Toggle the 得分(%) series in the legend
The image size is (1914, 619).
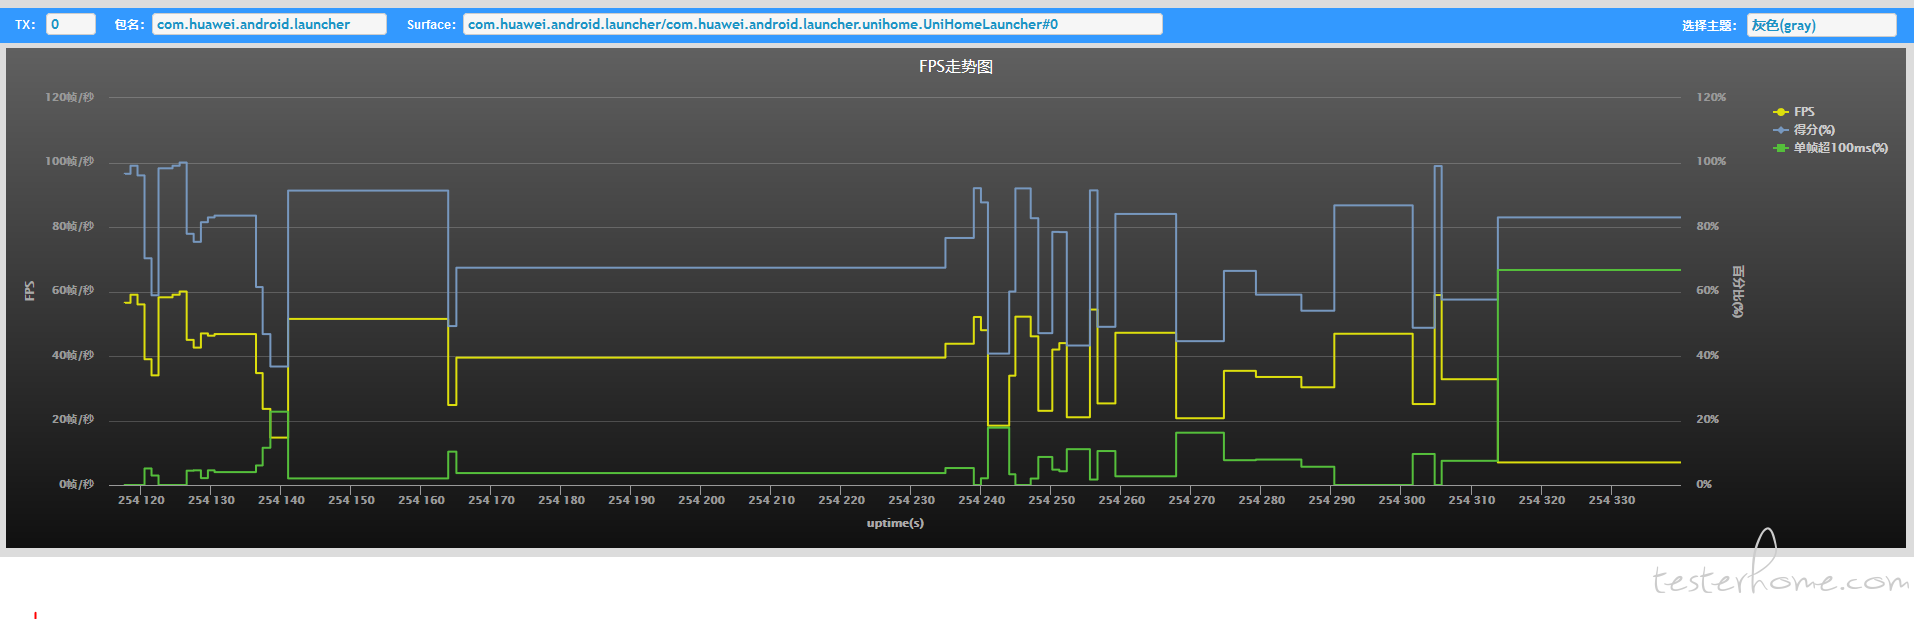(x=1804, y=130)
